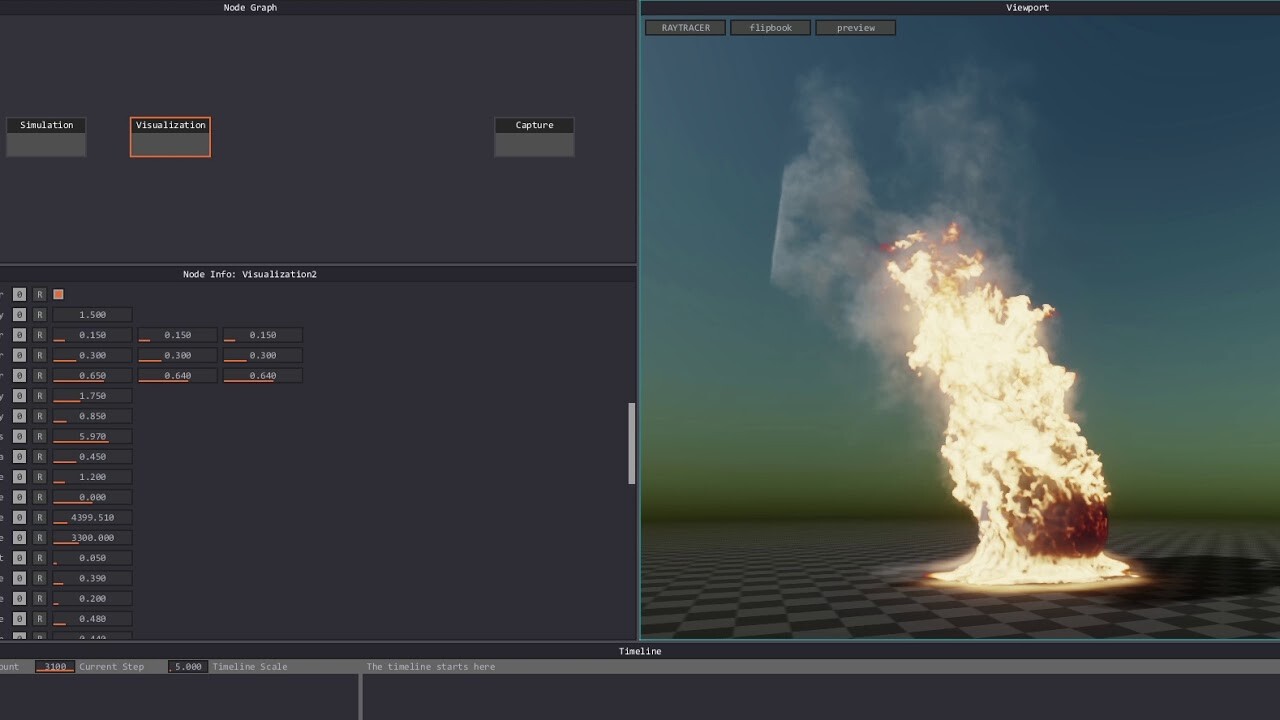This screenshot has width=1280, height=720.
Task: Toggle the 0 button beside the 0.480 value
Action: point(18,618)
